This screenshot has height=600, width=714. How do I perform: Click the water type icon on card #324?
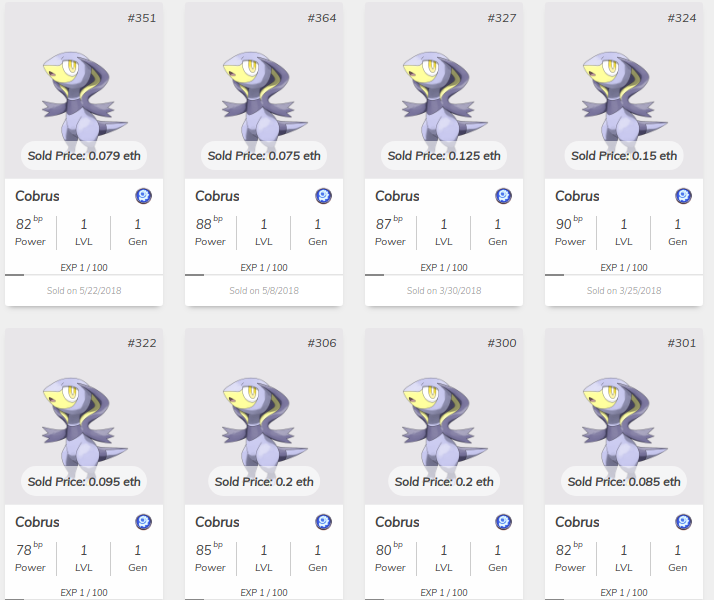pyautogui.click(x=683, y=196)
